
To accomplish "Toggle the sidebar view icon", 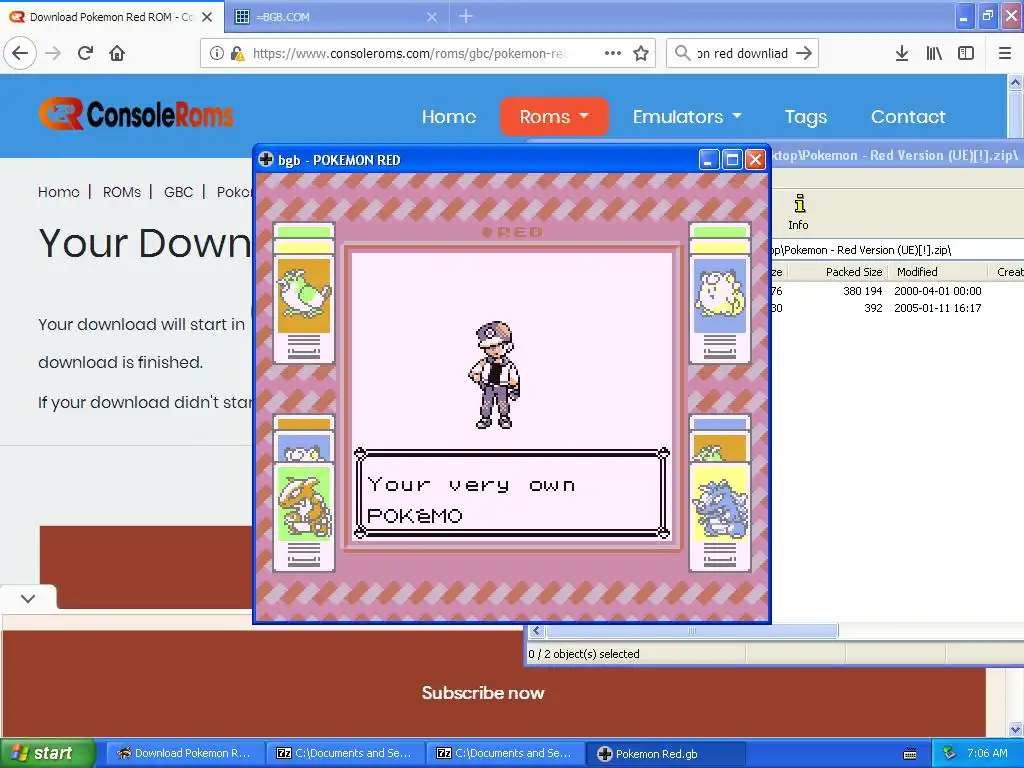I will click(966, 53).
